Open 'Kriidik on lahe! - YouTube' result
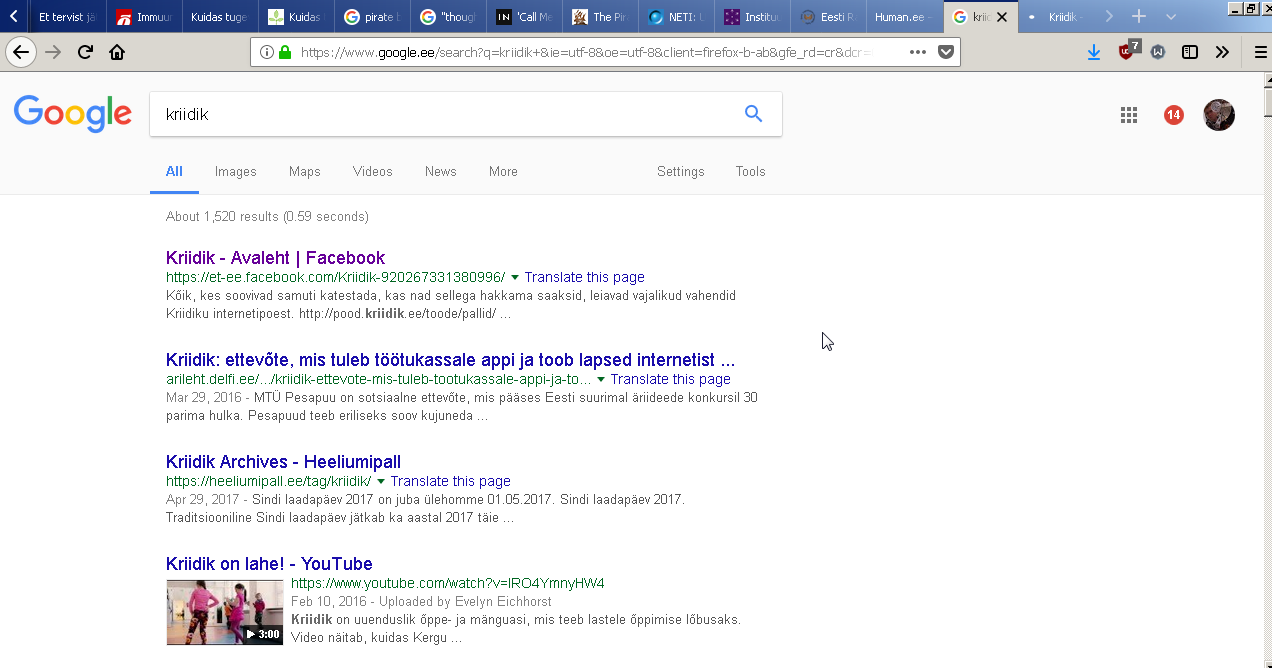The width and height of the screenshot is (1272, 668). [x=269, y=564]
